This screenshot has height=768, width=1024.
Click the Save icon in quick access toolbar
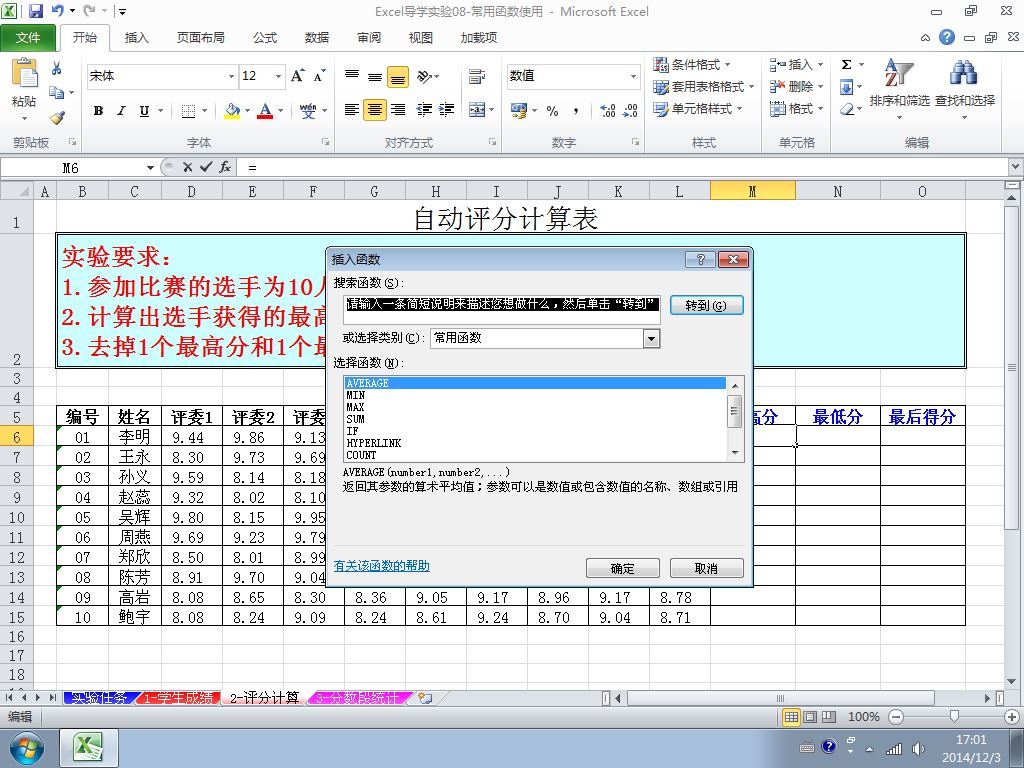(35, 11)
